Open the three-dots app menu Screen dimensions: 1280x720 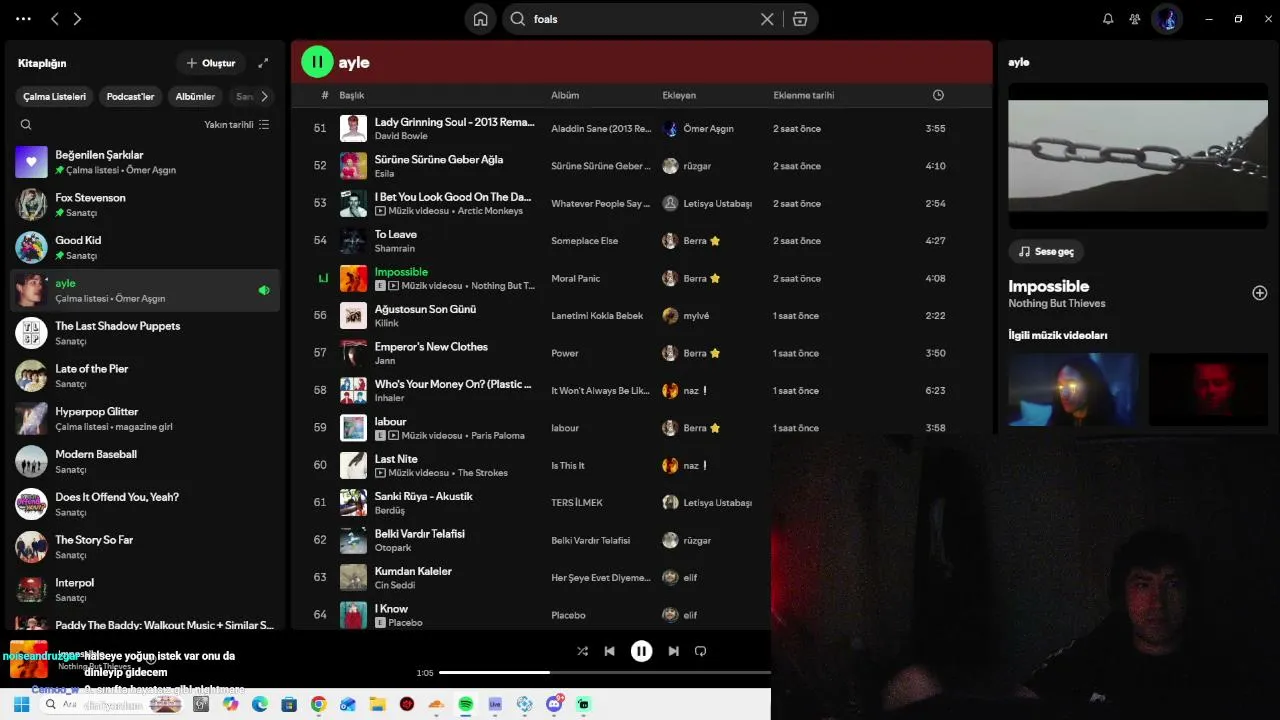(24, 19)
